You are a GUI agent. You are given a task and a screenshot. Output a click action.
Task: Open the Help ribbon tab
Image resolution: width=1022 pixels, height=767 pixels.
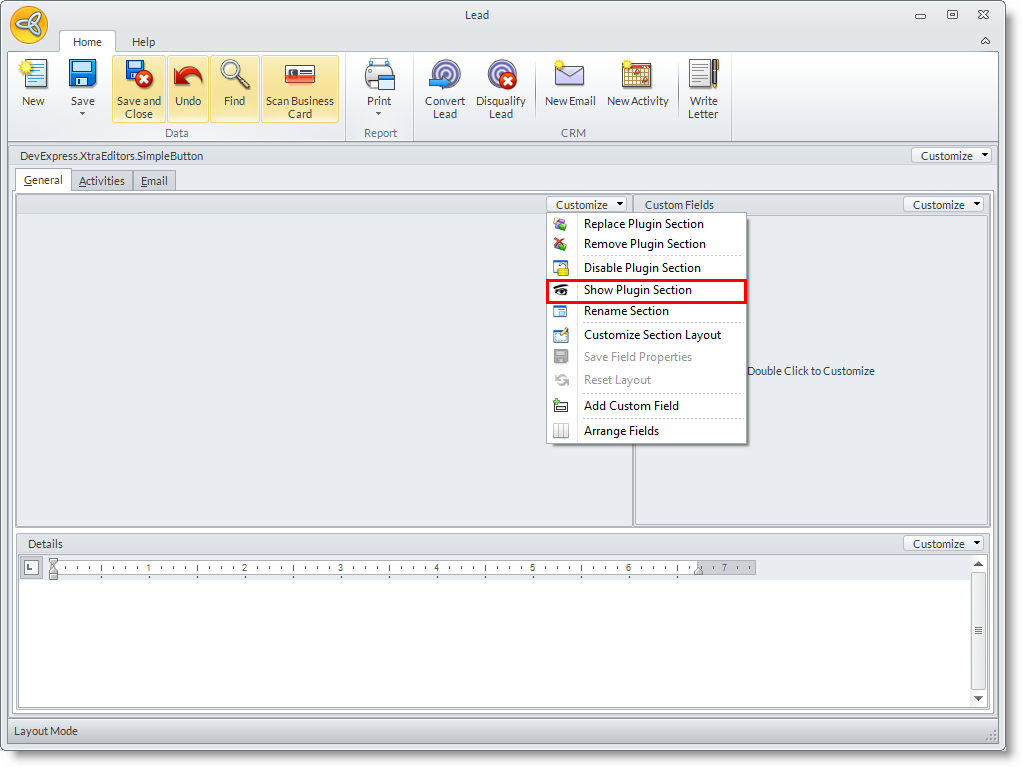[144, 42]
